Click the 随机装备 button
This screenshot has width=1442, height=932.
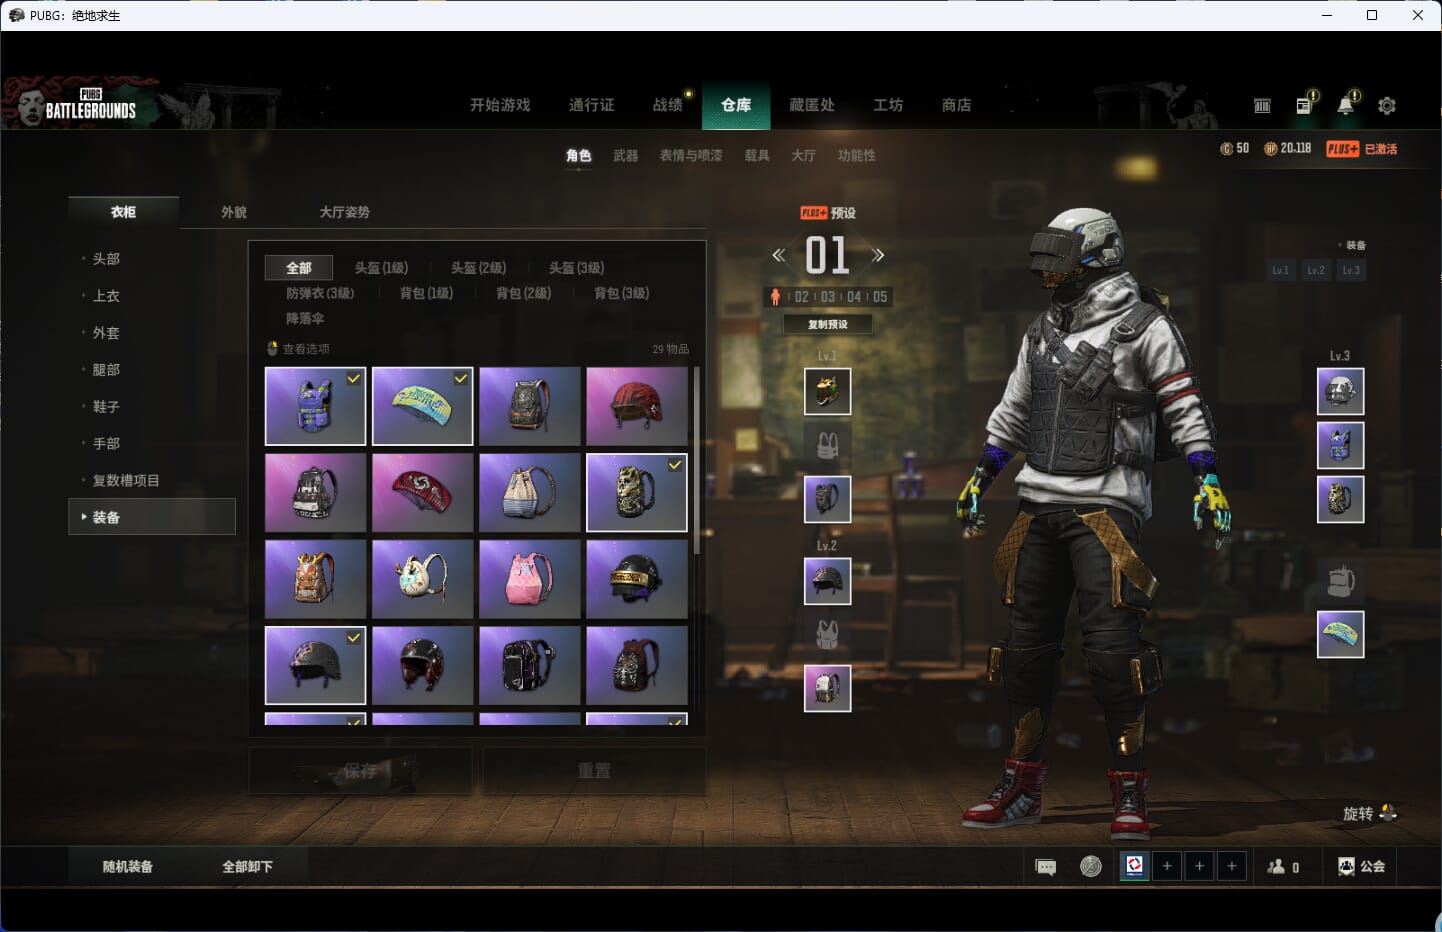click(x=128, y=867)
